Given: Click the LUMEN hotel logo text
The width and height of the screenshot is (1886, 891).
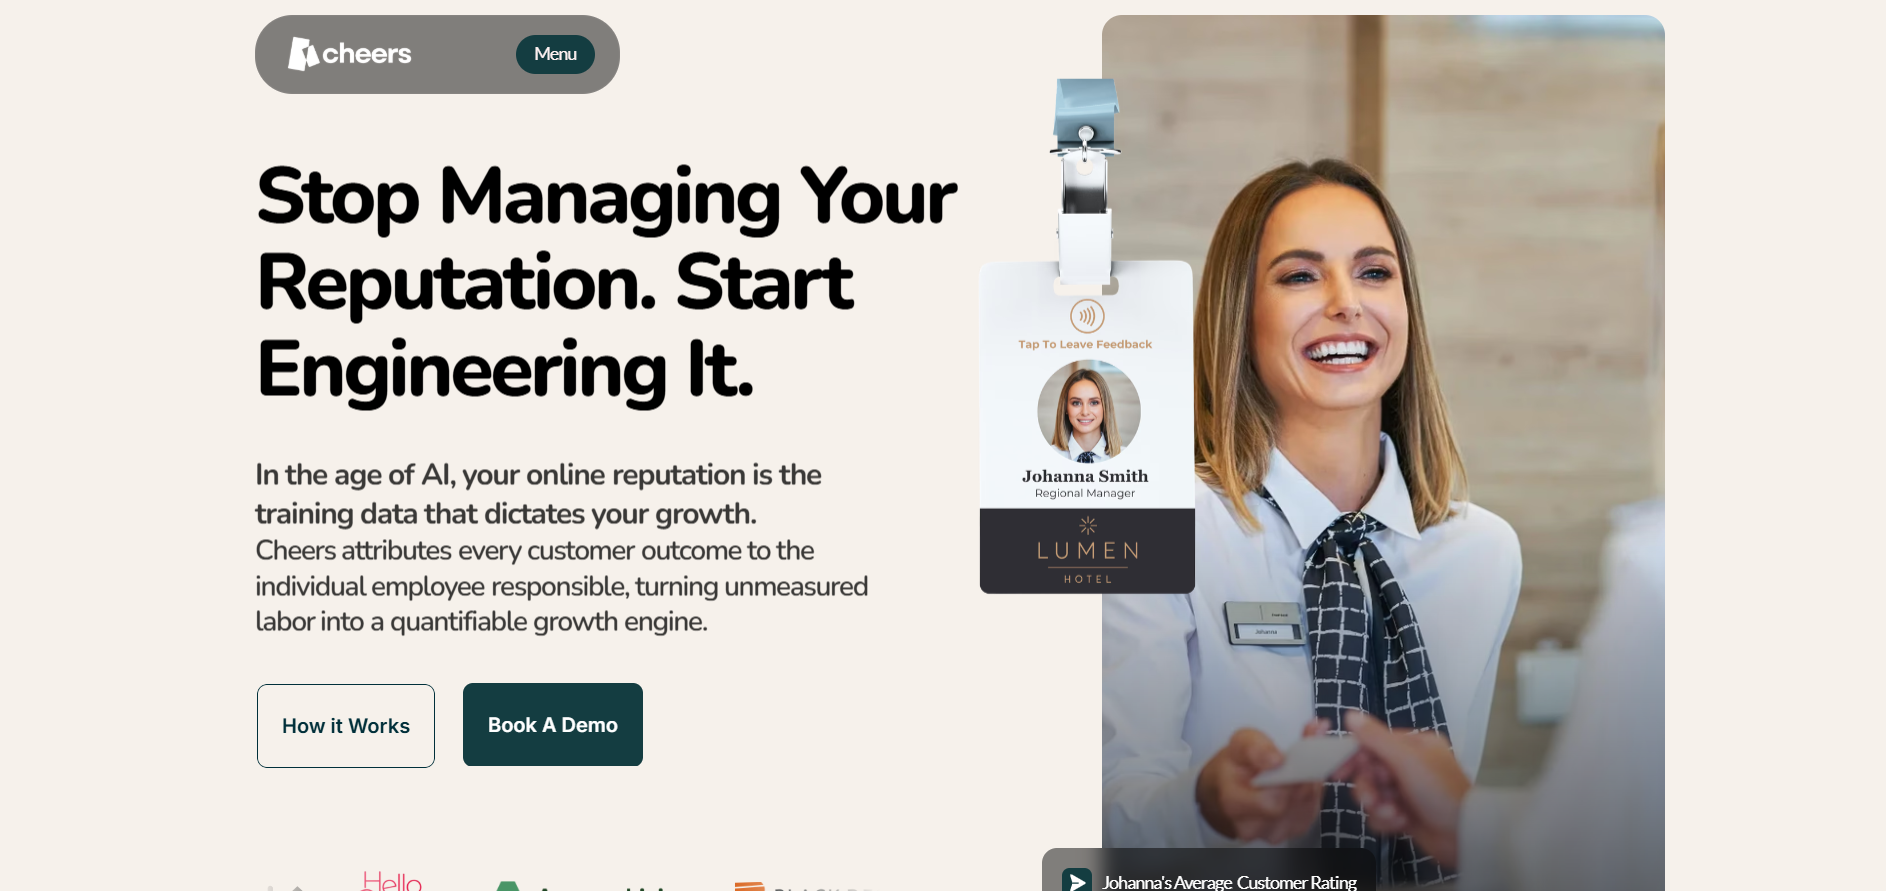Looking at the screenshot, I should (1088, 551).
